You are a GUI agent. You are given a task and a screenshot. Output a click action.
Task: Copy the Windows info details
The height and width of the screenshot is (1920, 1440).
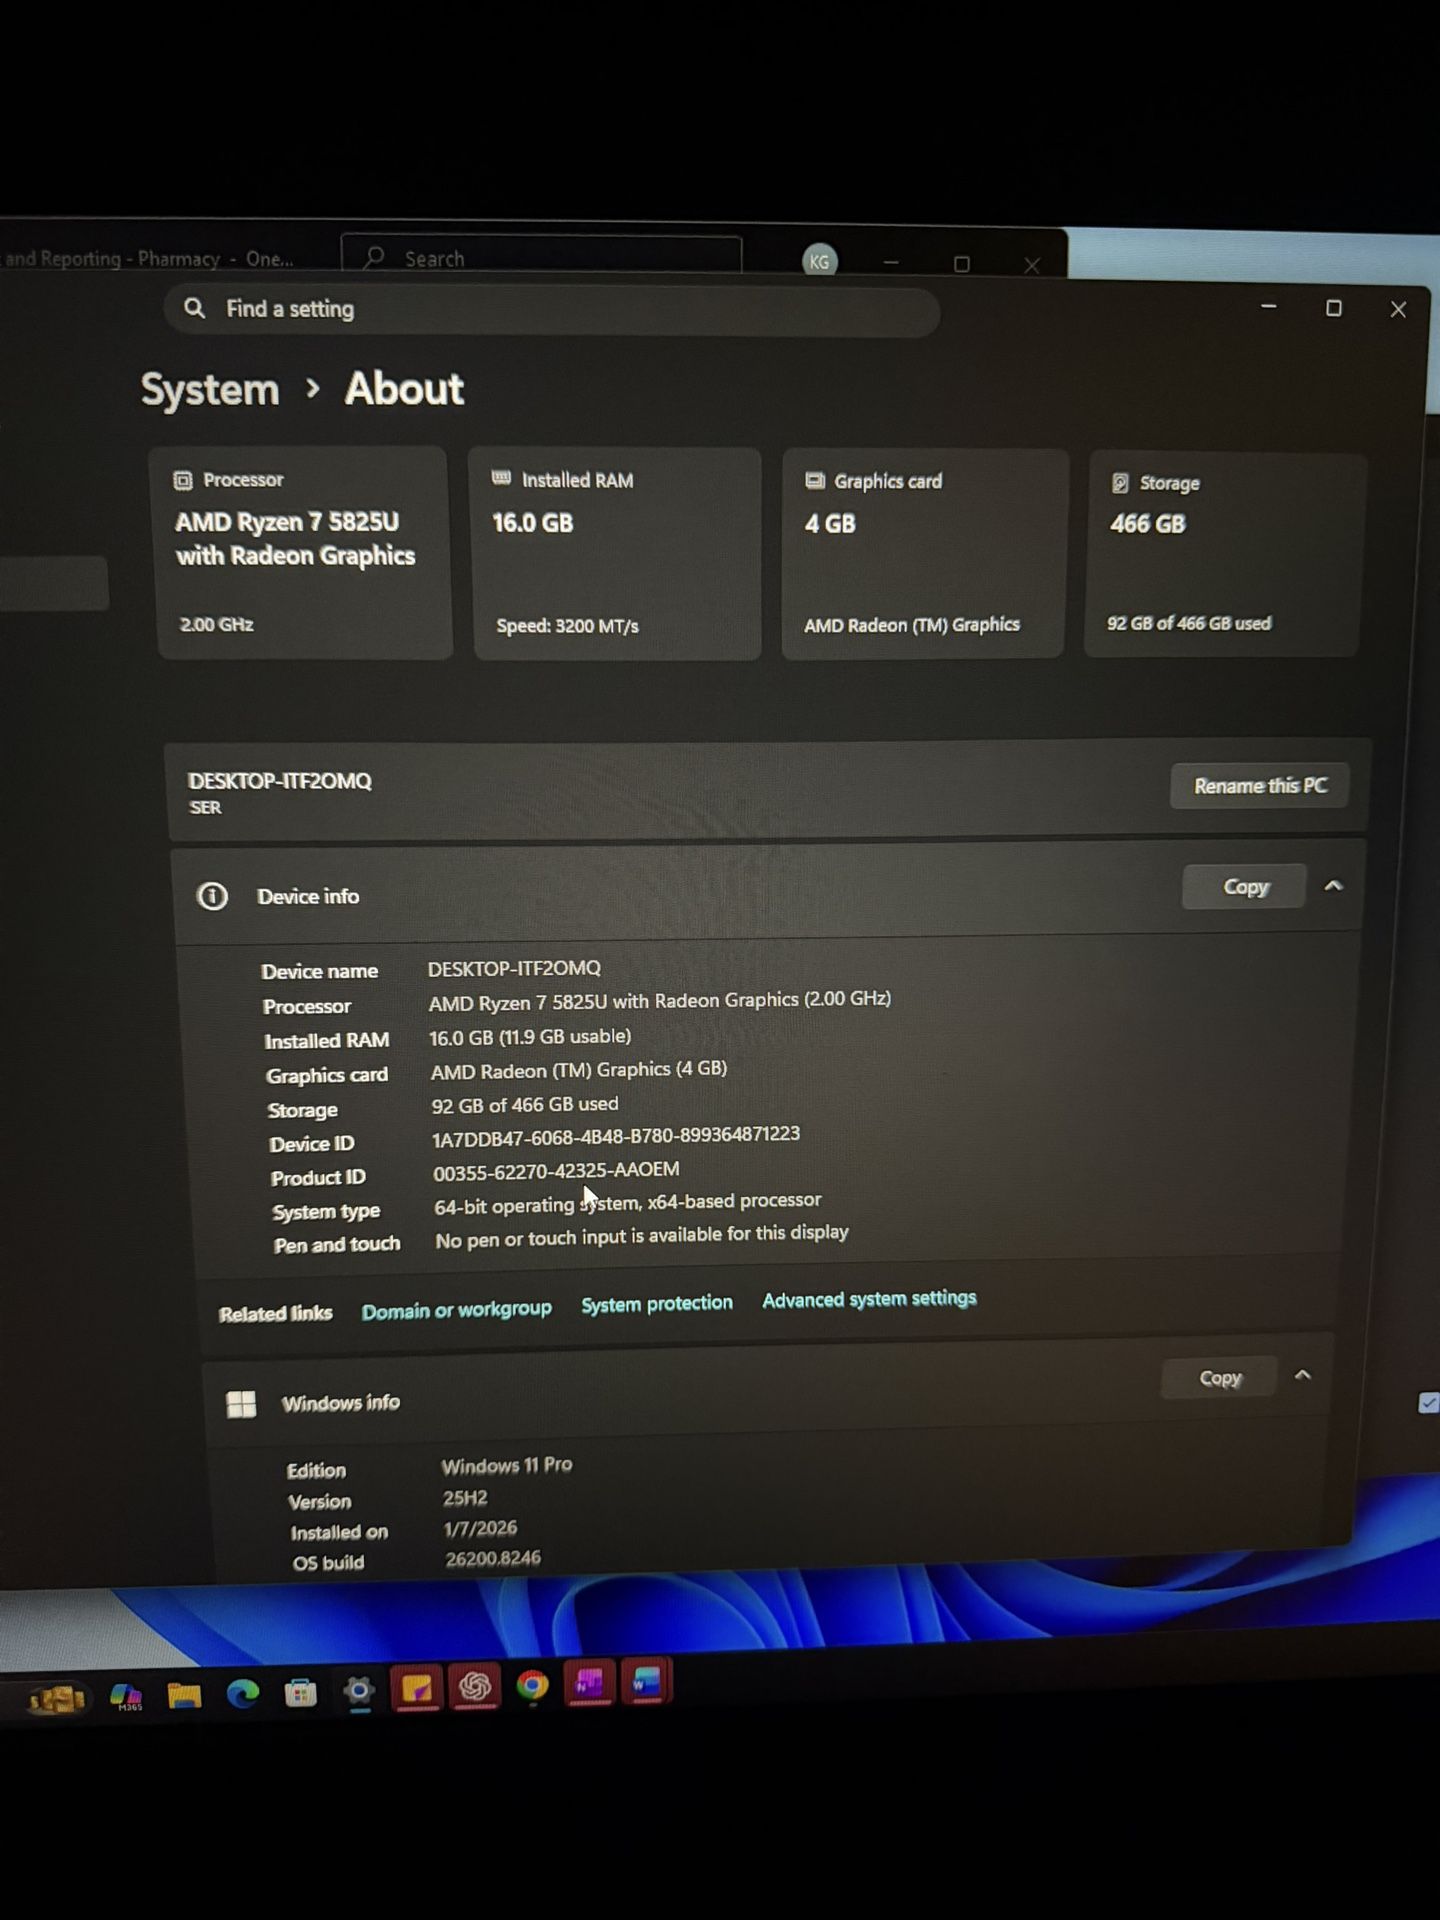pos(1220,1378)
